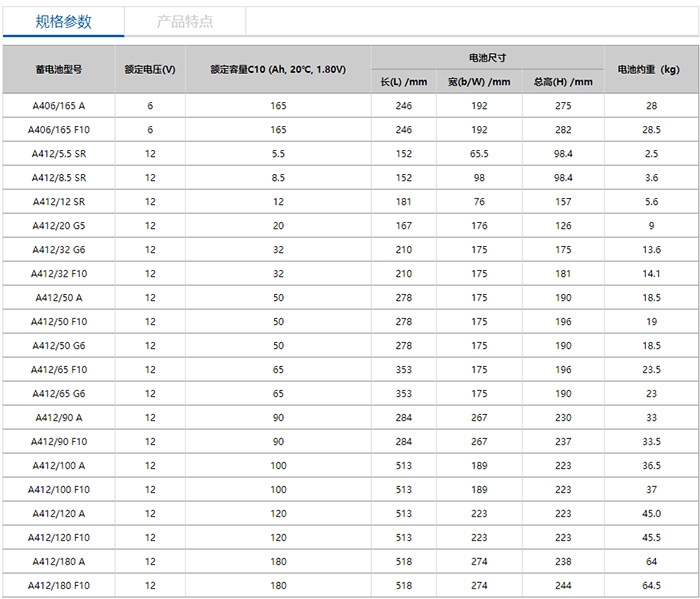
Task: Switch to the 规格参数 tab
Action: (x=62, y=21)
